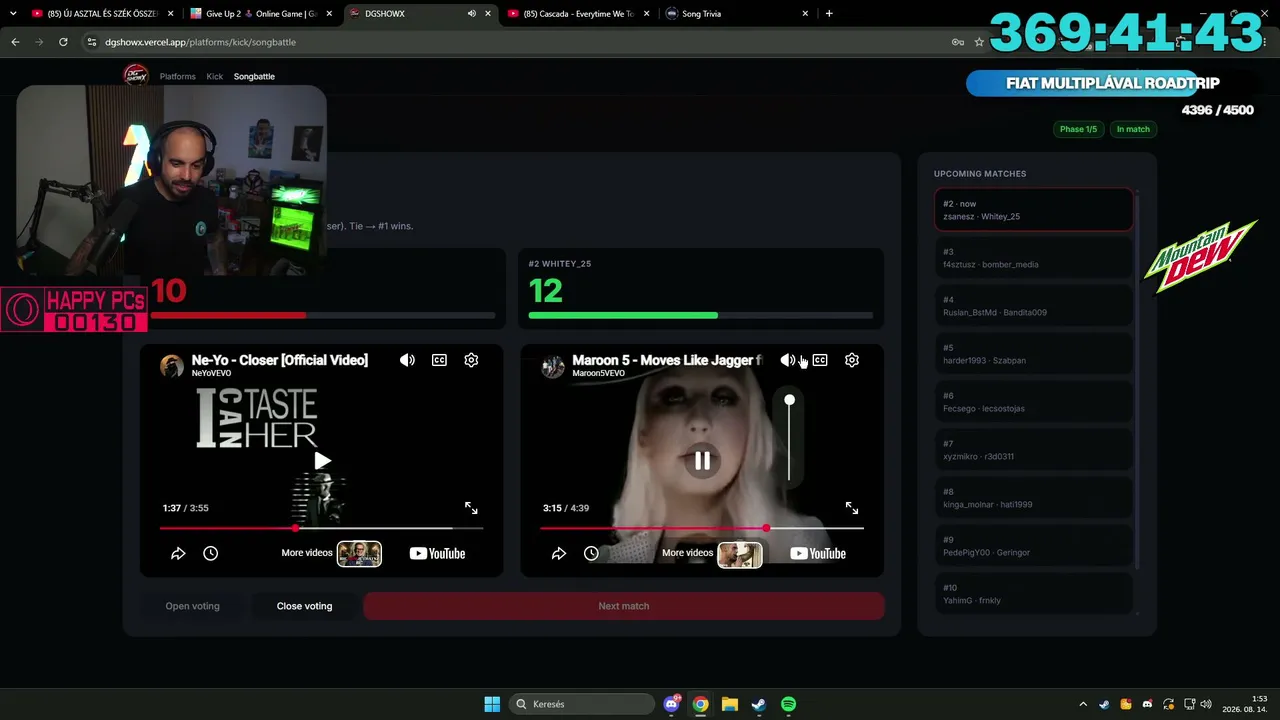The height and width of the screenshot is (720, 1280).
Task: Switch to the Song Trivia browser tab
Action: 737,14
